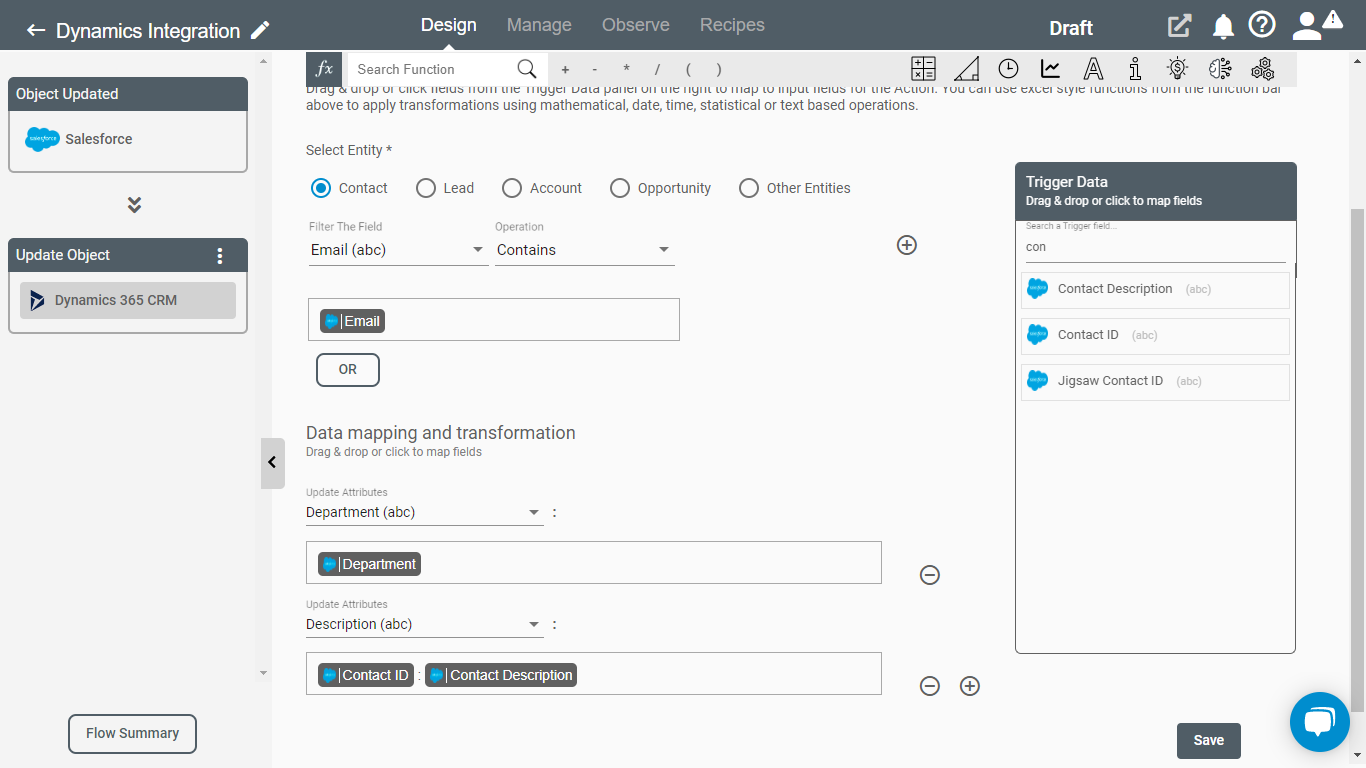
Task: Open AI brain functions icon
Action: (1220, 68)
